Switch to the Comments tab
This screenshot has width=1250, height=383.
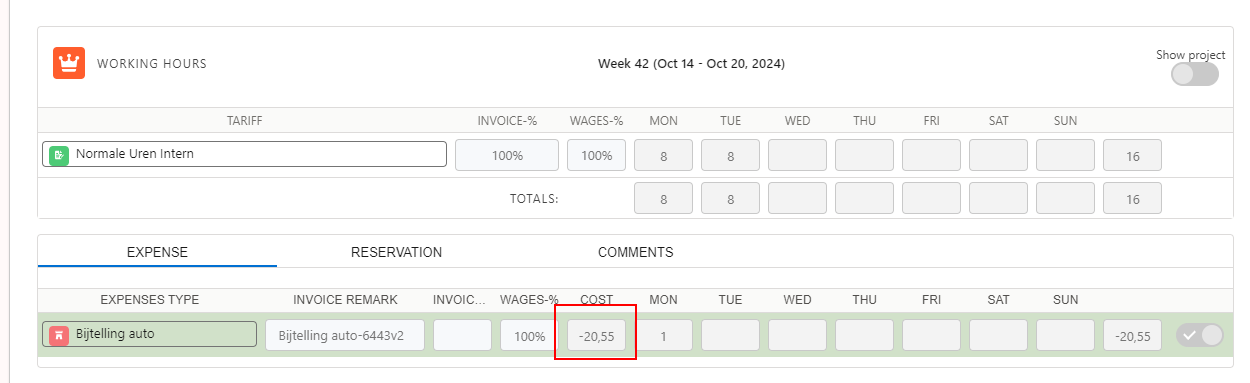(x=636, y=252)
